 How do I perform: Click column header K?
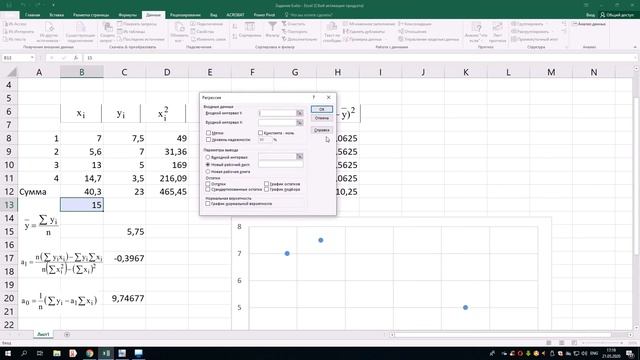click(466, 72)
